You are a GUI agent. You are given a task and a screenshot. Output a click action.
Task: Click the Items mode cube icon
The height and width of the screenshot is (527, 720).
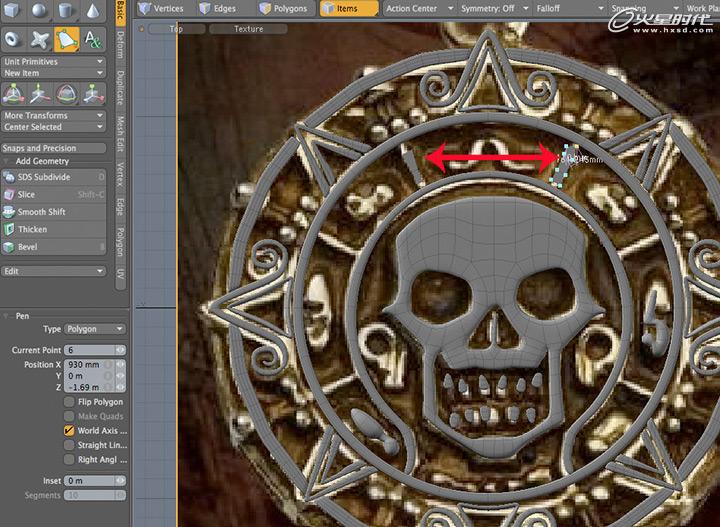(x=328, y=8)
